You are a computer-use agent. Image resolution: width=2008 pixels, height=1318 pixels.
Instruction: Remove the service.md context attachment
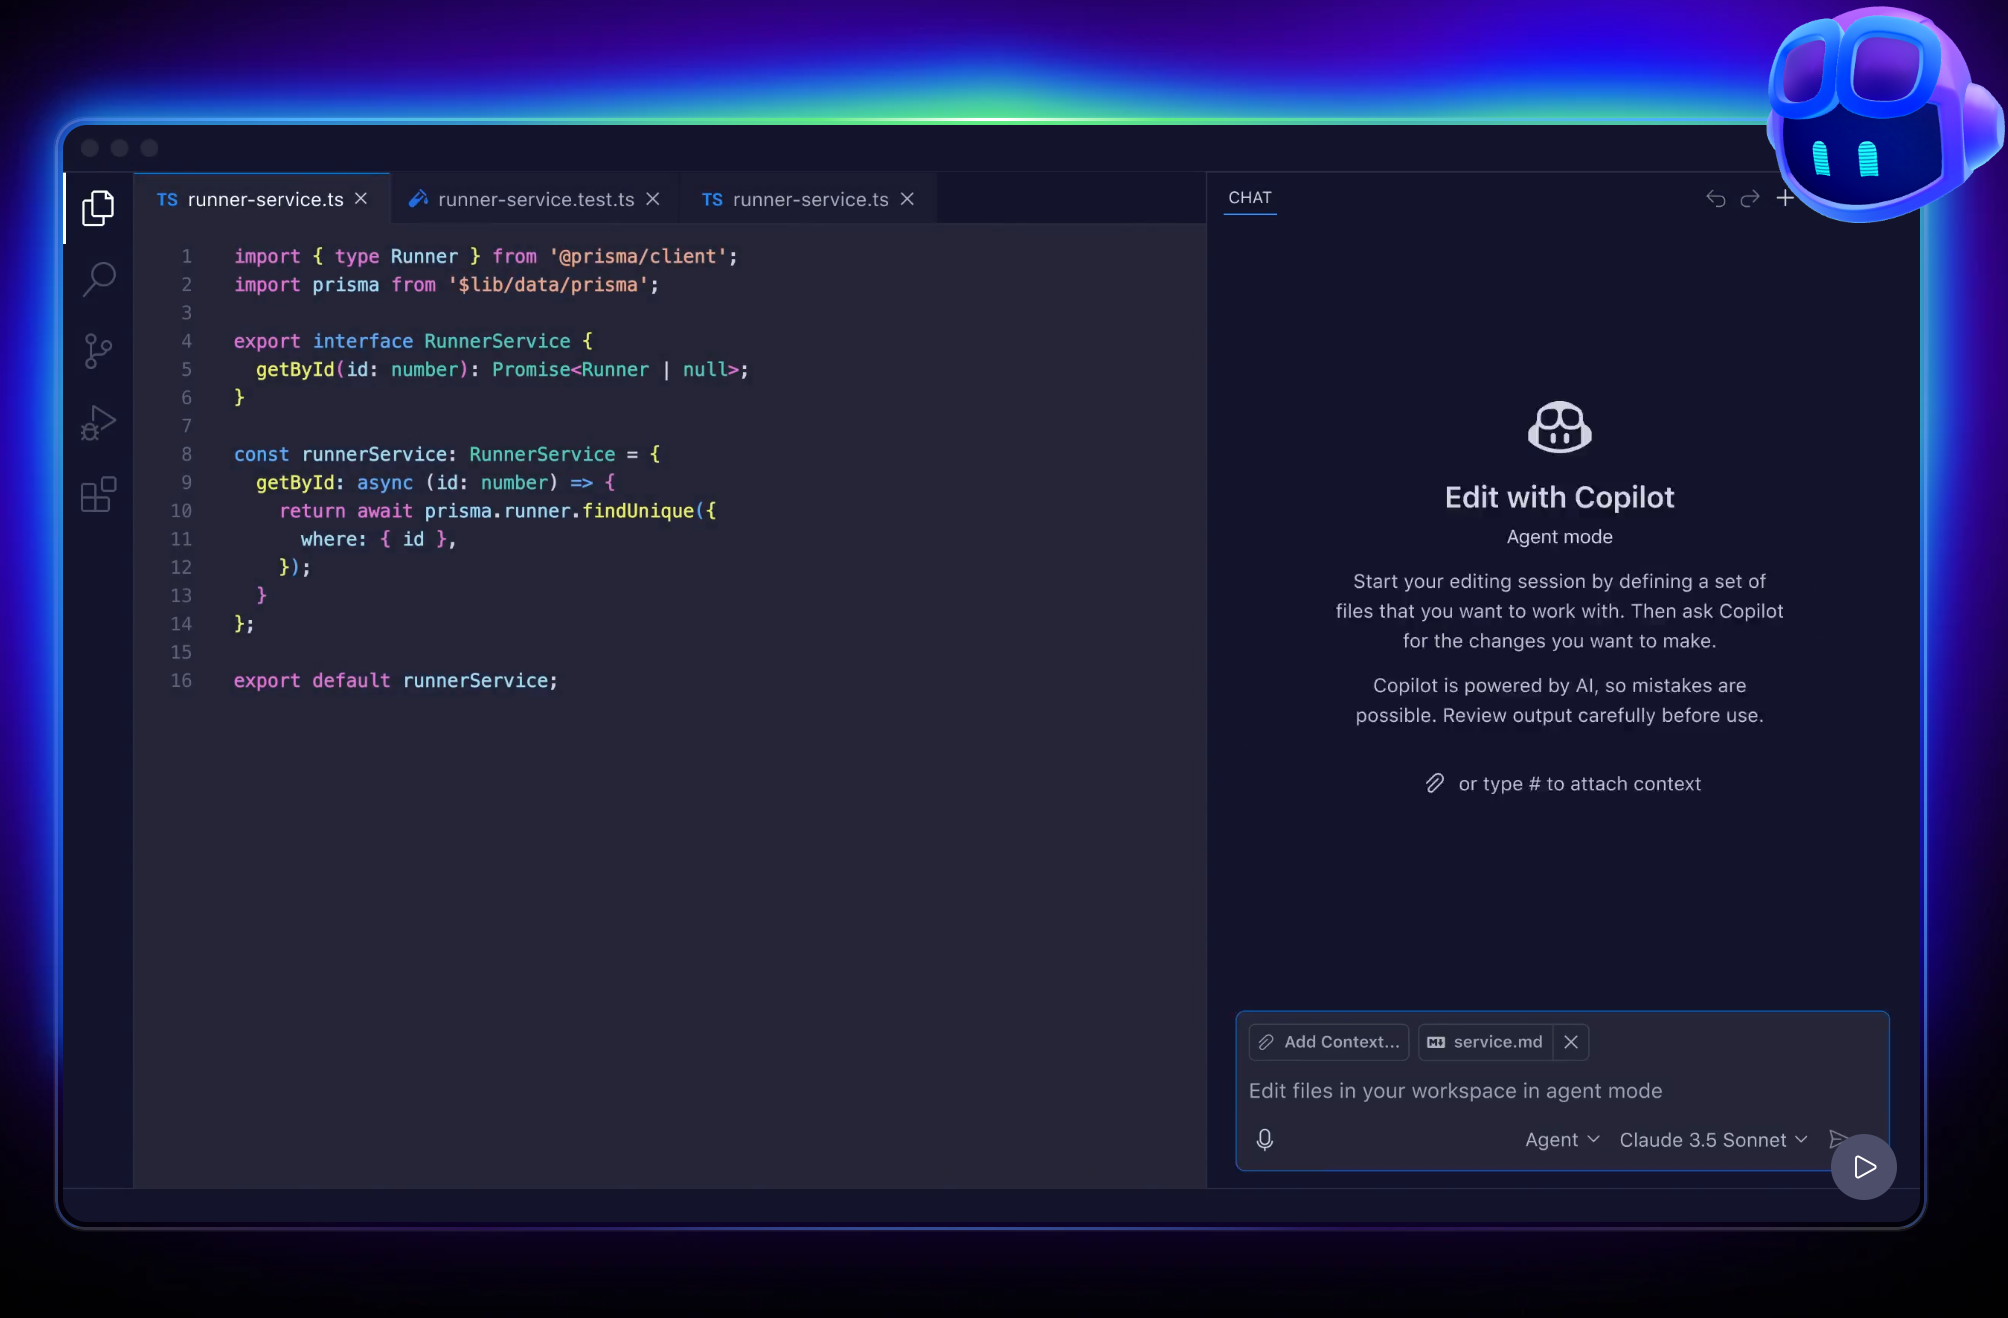pos(1571,1042)
